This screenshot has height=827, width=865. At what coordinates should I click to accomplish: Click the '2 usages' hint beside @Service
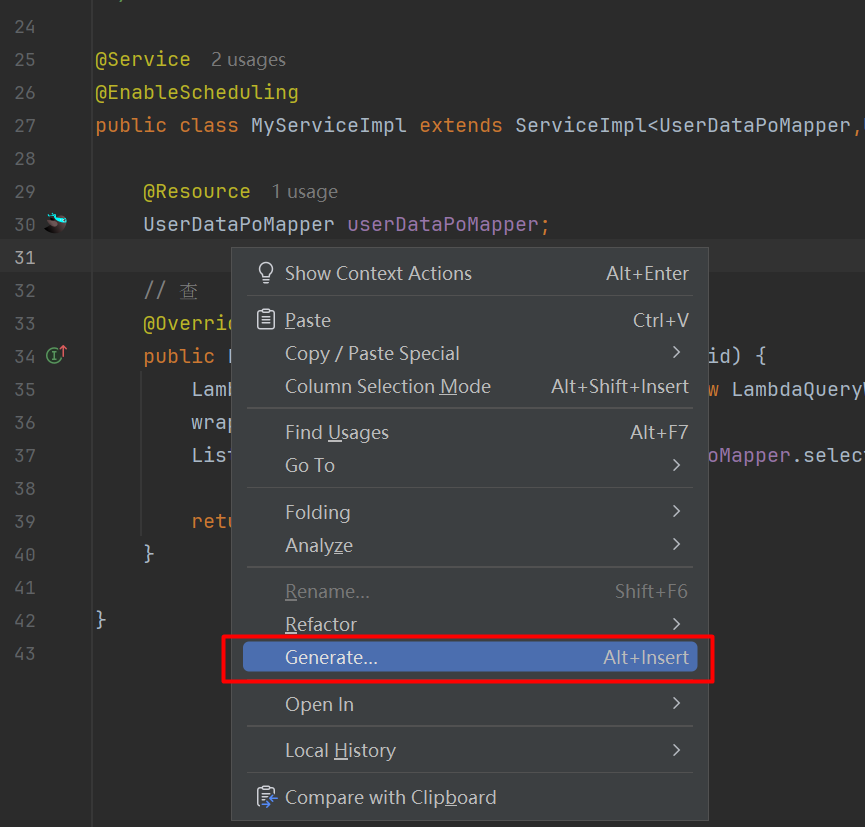click(248, 60)
